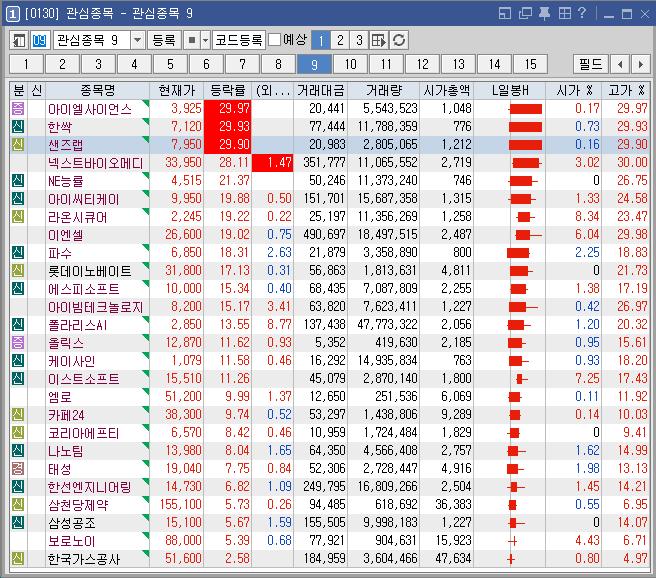
Task: Select the 폴라리스AI stock name
Action: [78, 325]
